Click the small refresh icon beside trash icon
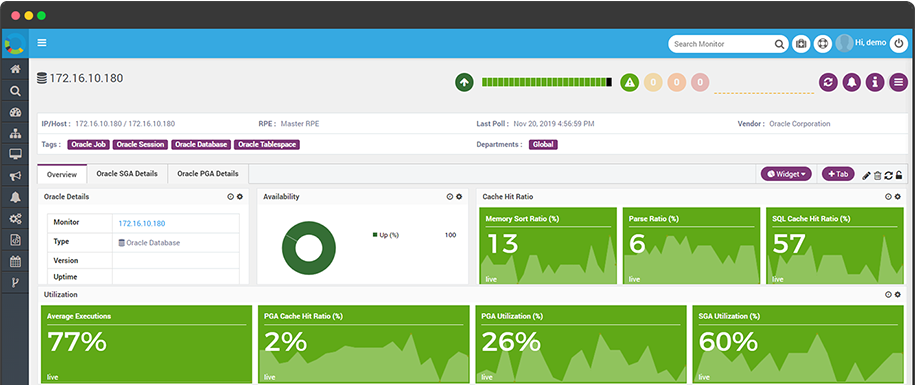This screenshot has height=385, width=916. [x=889, y=175]
